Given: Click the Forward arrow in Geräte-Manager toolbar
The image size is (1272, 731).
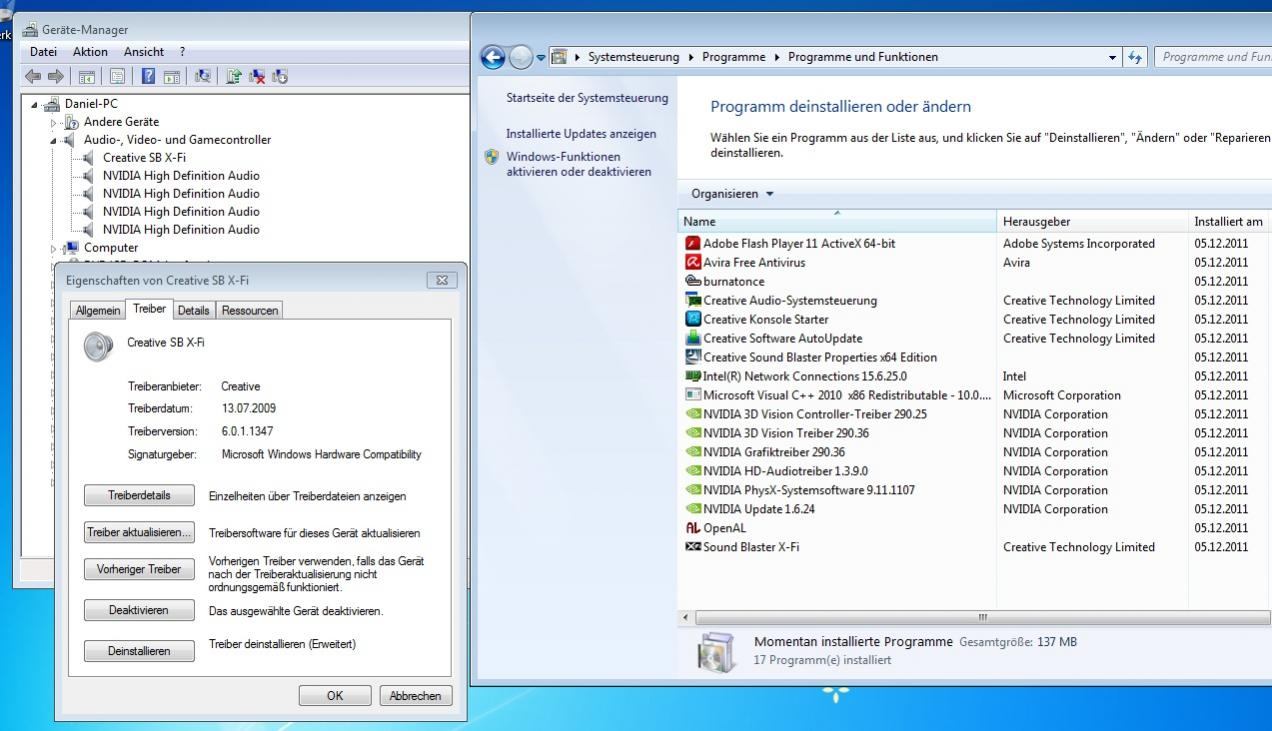Looking at the screenshot, I should pos(56,75).
